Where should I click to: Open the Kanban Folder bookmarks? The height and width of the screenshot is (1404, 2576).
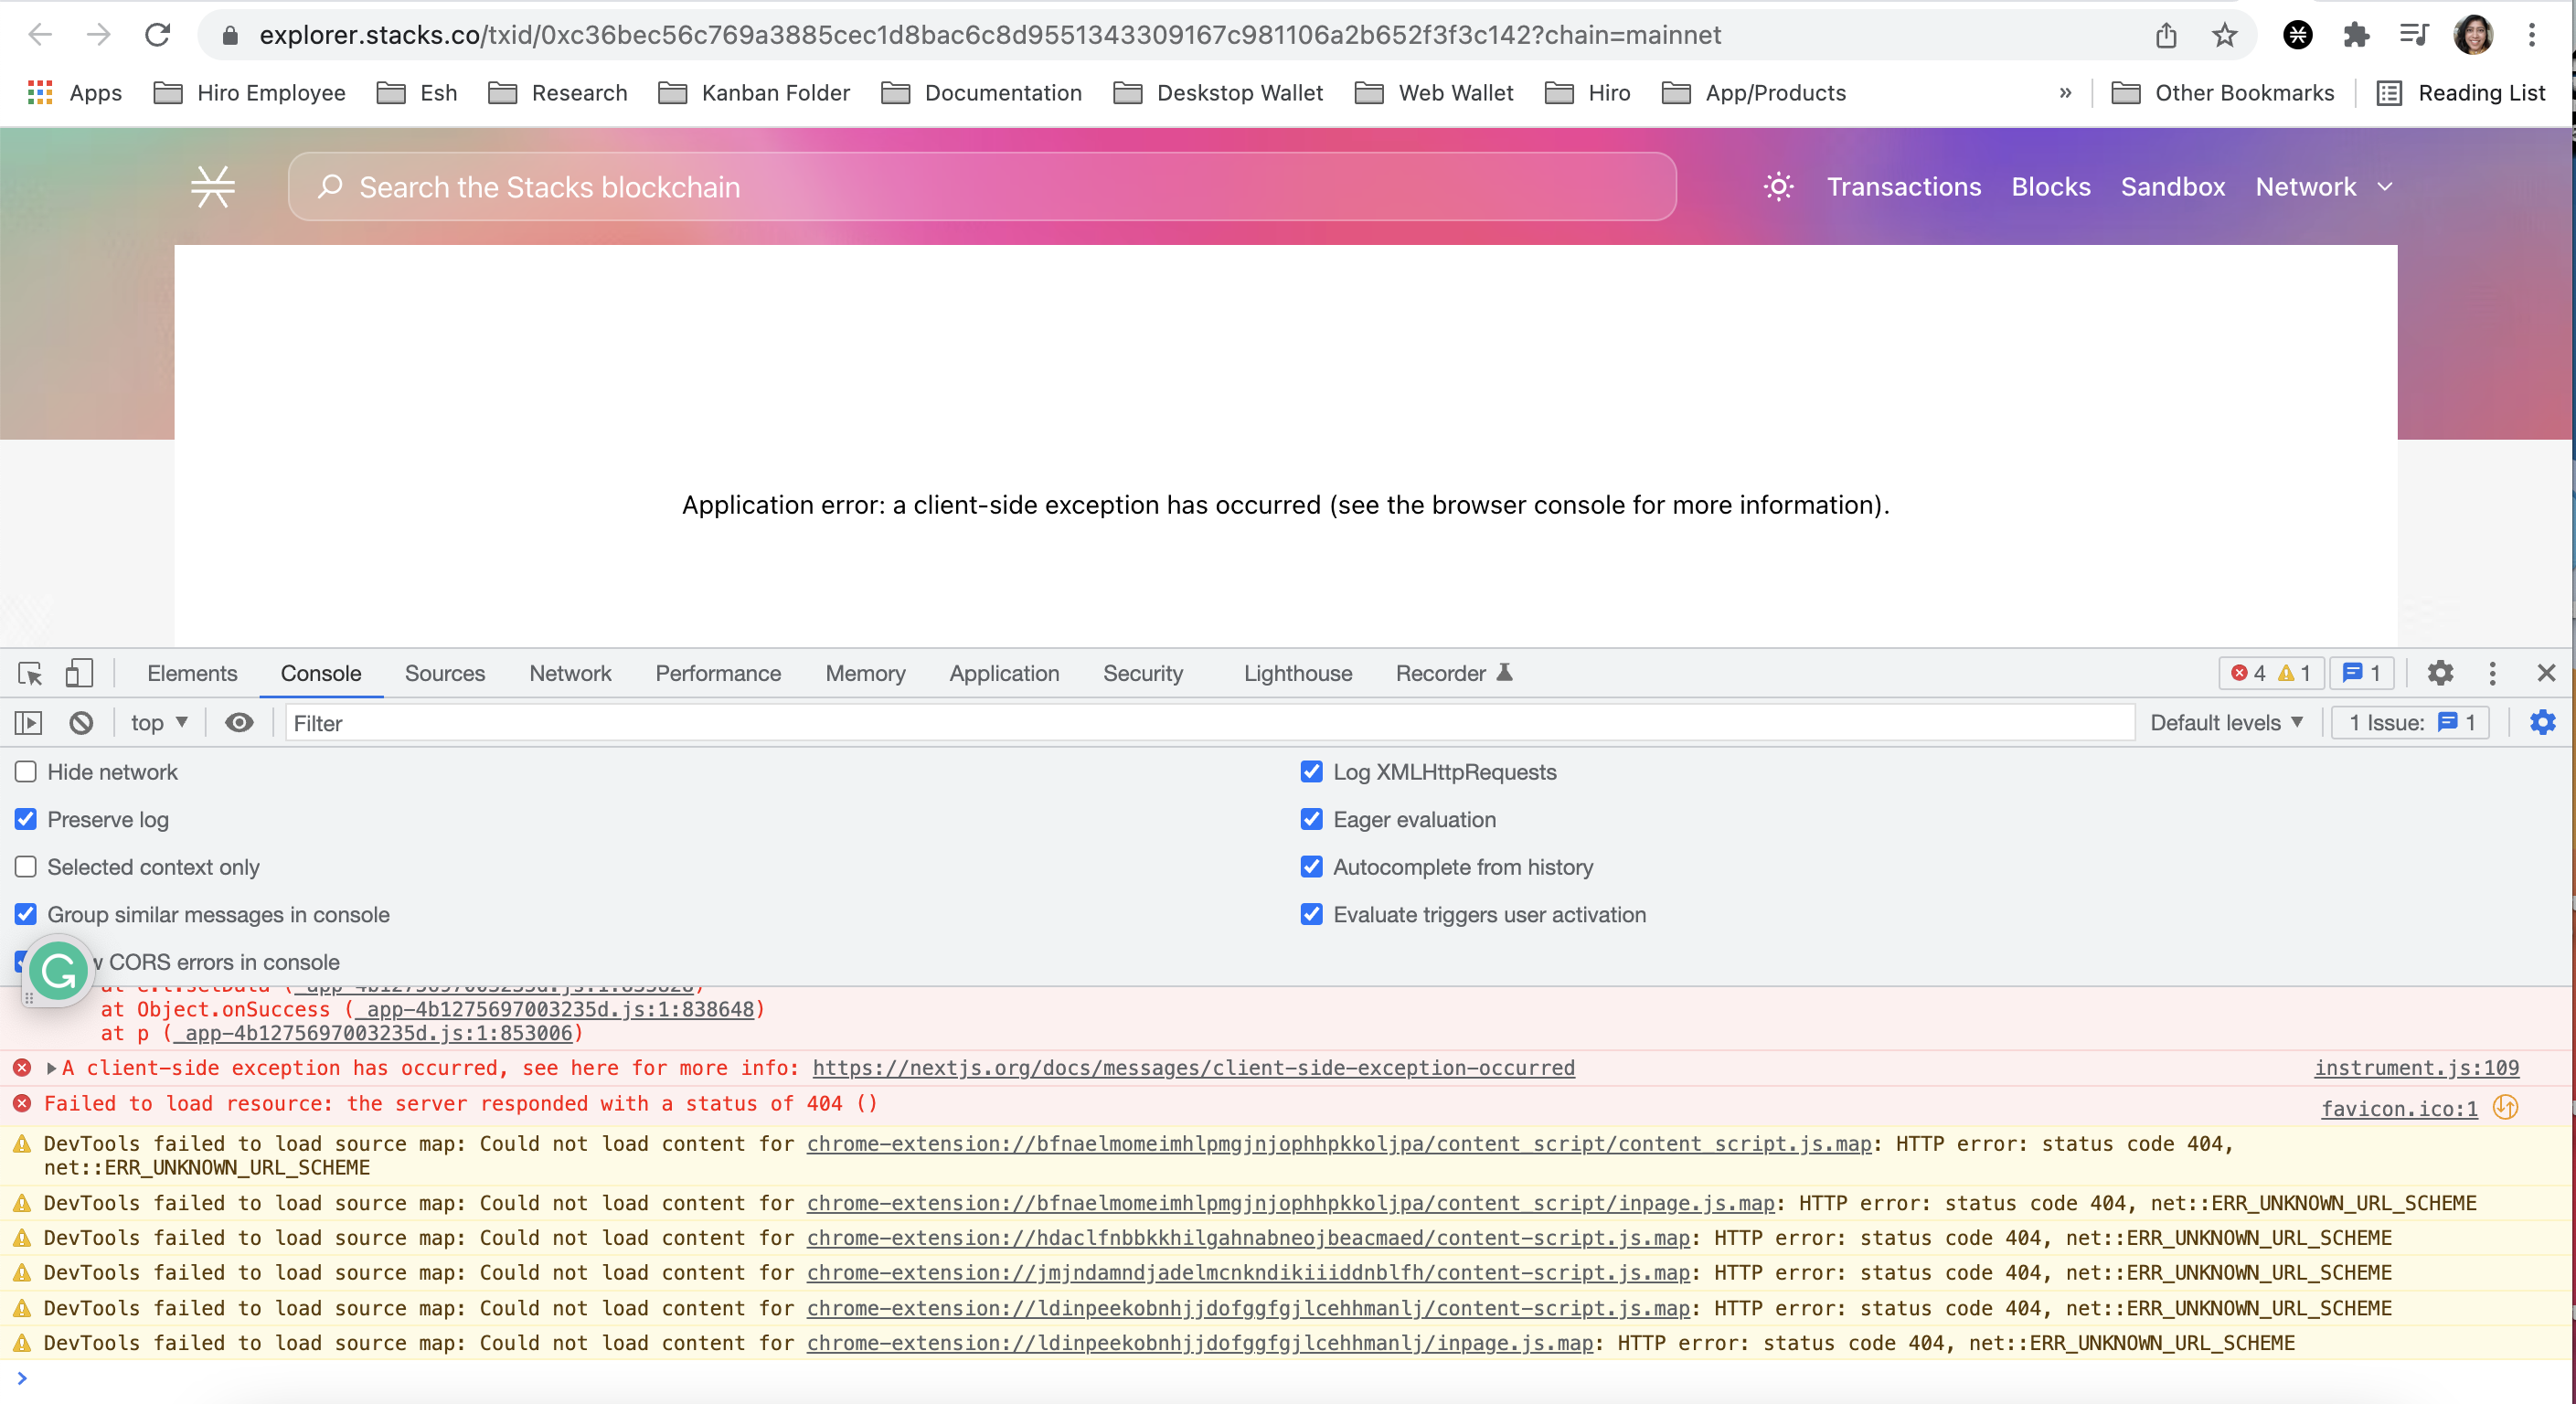(754, 93)
